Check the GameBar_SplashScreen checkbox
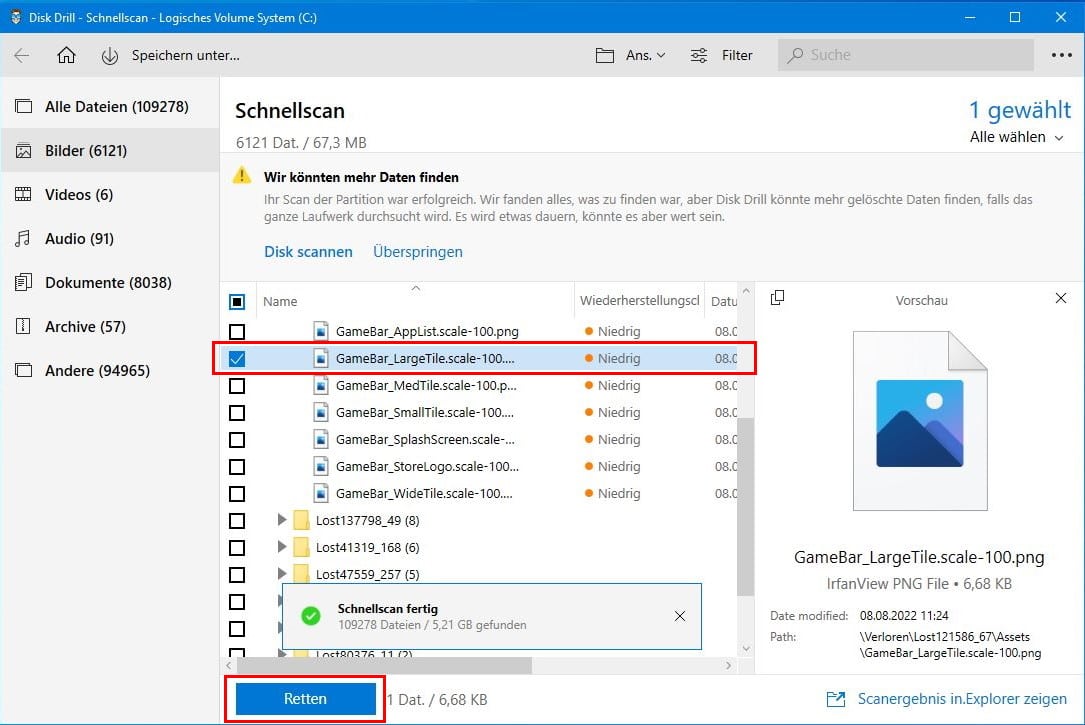The width and height of the screenshot is (1085, 725). tap(237, 439)
